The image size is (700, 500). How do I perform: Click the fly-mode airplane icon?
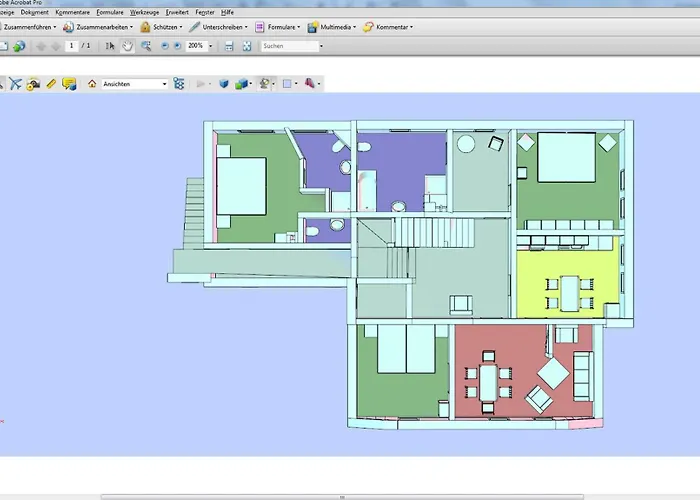(15, 84)
